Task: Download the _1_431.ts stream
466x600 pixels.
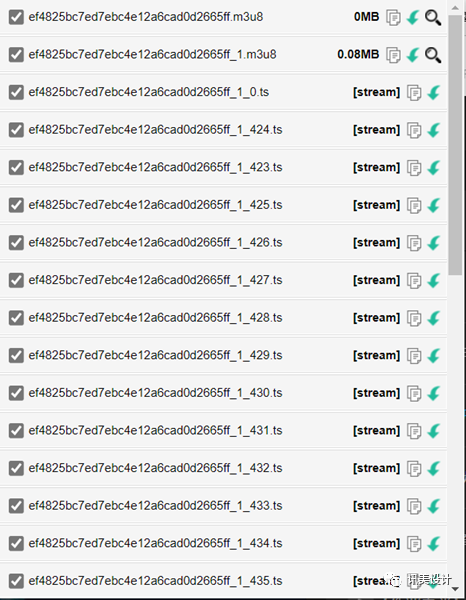Action: 433,431
